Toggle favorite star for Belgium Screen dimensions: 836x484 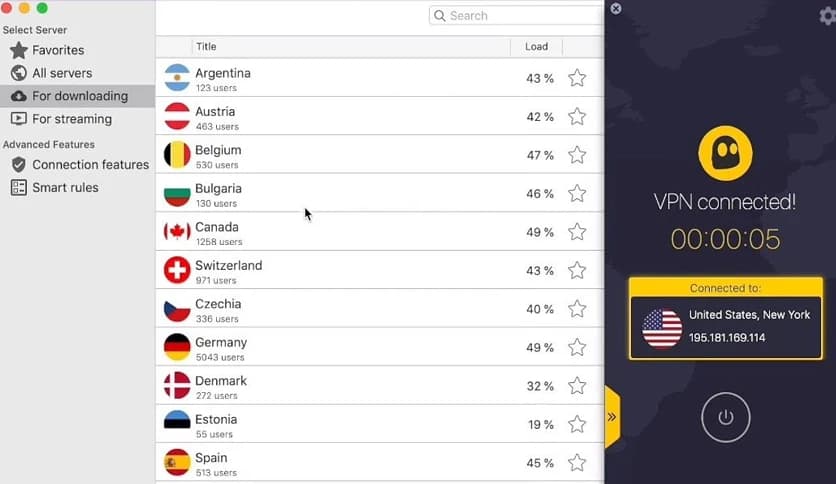[x=577, y=155]
